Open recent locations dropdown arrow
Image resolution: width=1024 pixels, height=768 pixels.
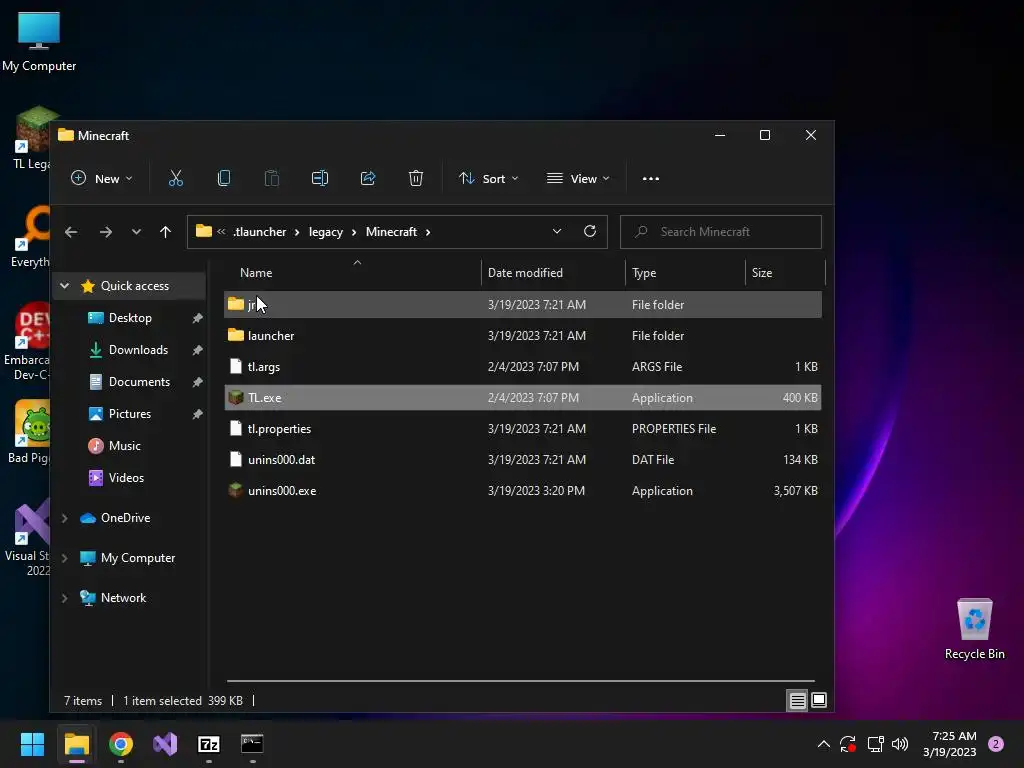(136, 232)
